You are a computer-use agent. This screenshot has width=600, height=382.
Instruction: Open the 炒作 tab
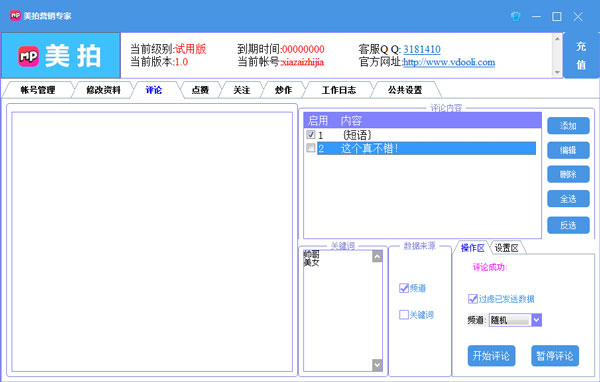[284, 90]
